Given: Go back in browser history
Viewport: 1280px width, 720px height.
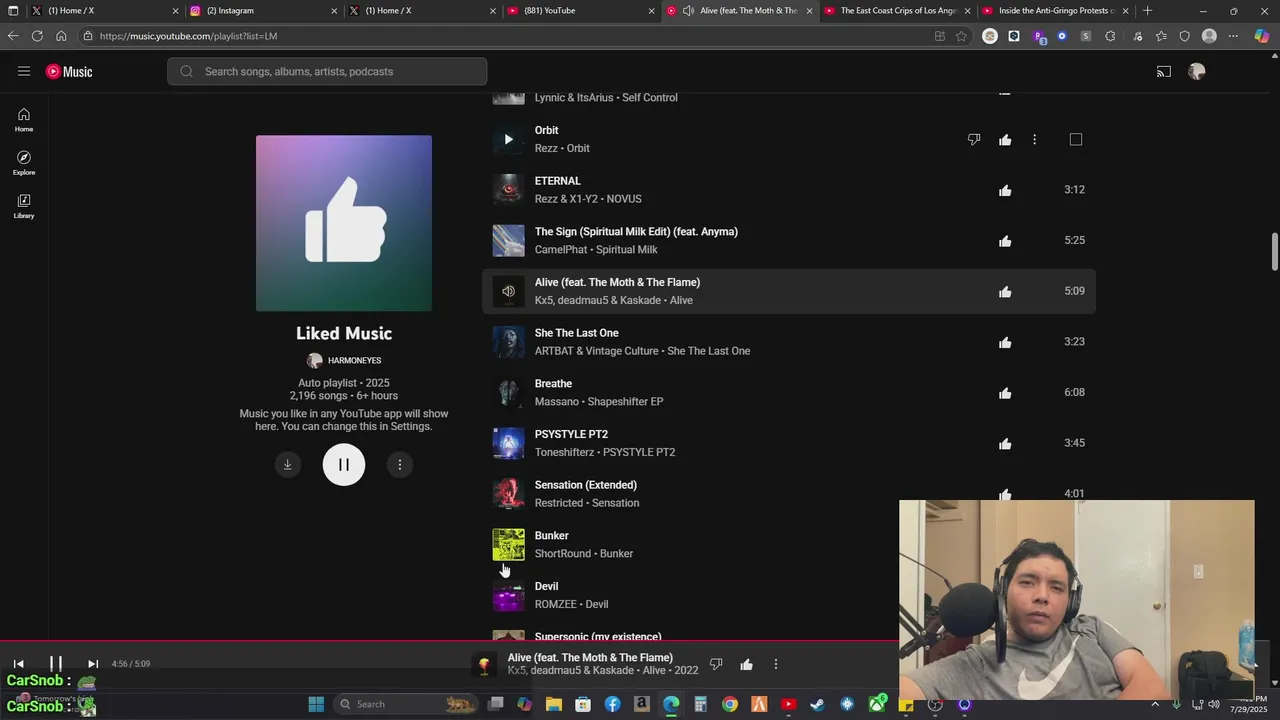Looking at the screenshot, I should [x=13, y=36].
